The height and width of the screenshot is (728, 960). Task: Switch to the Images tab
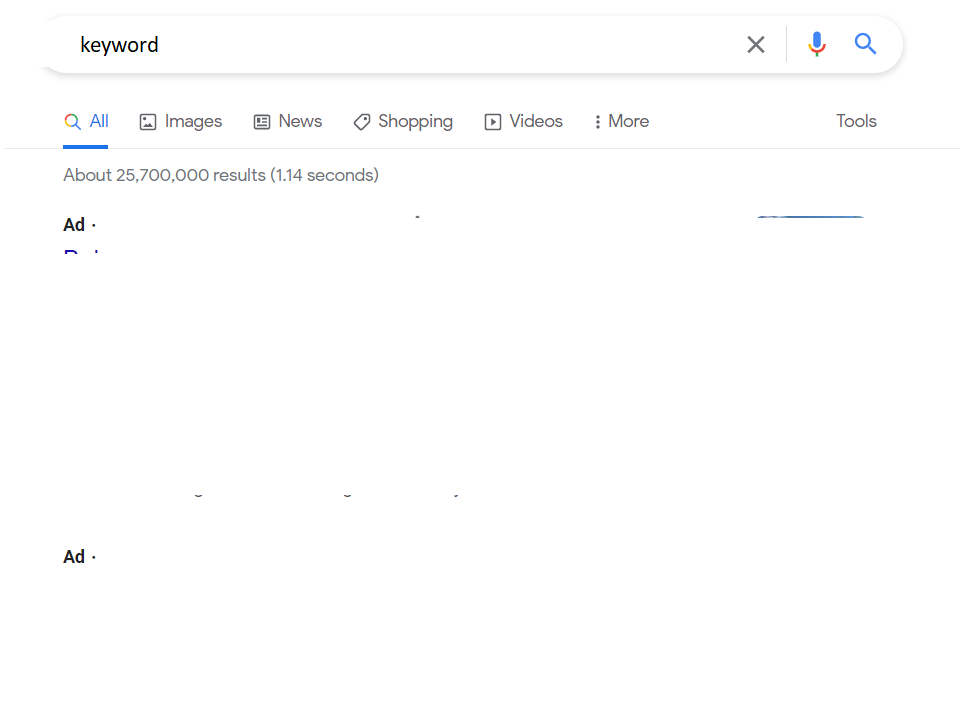[x=181, y=121]
